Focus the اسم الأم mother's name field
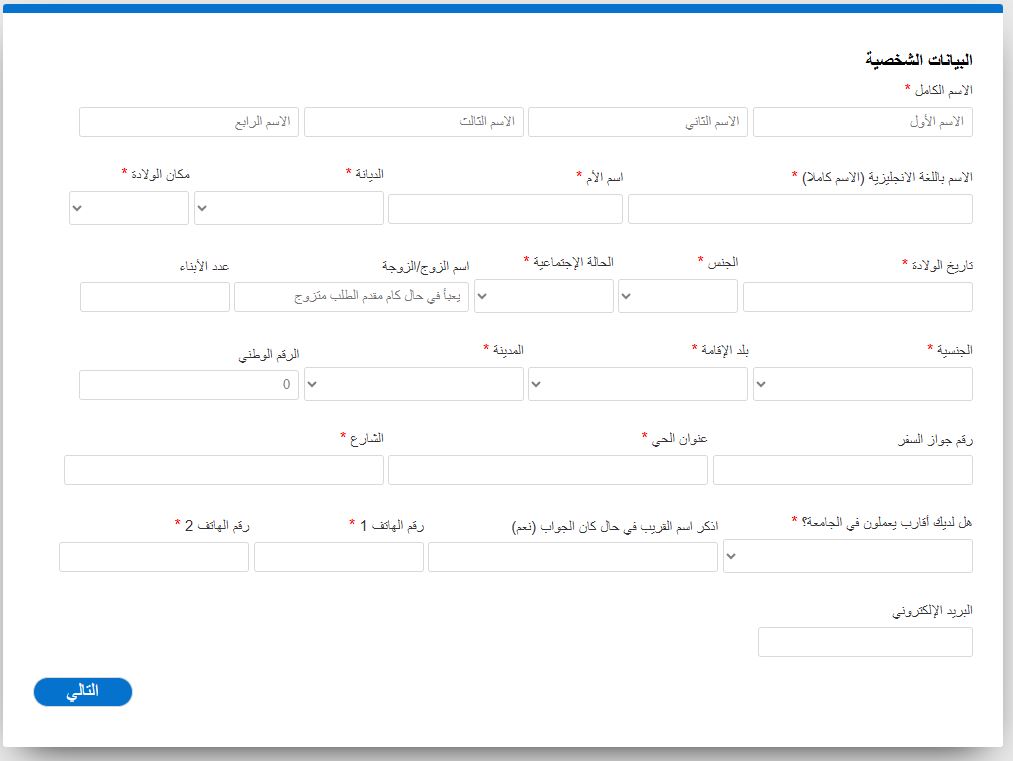Image resolution: width=1013 pixels, height=761 pixels. [505, 209]
